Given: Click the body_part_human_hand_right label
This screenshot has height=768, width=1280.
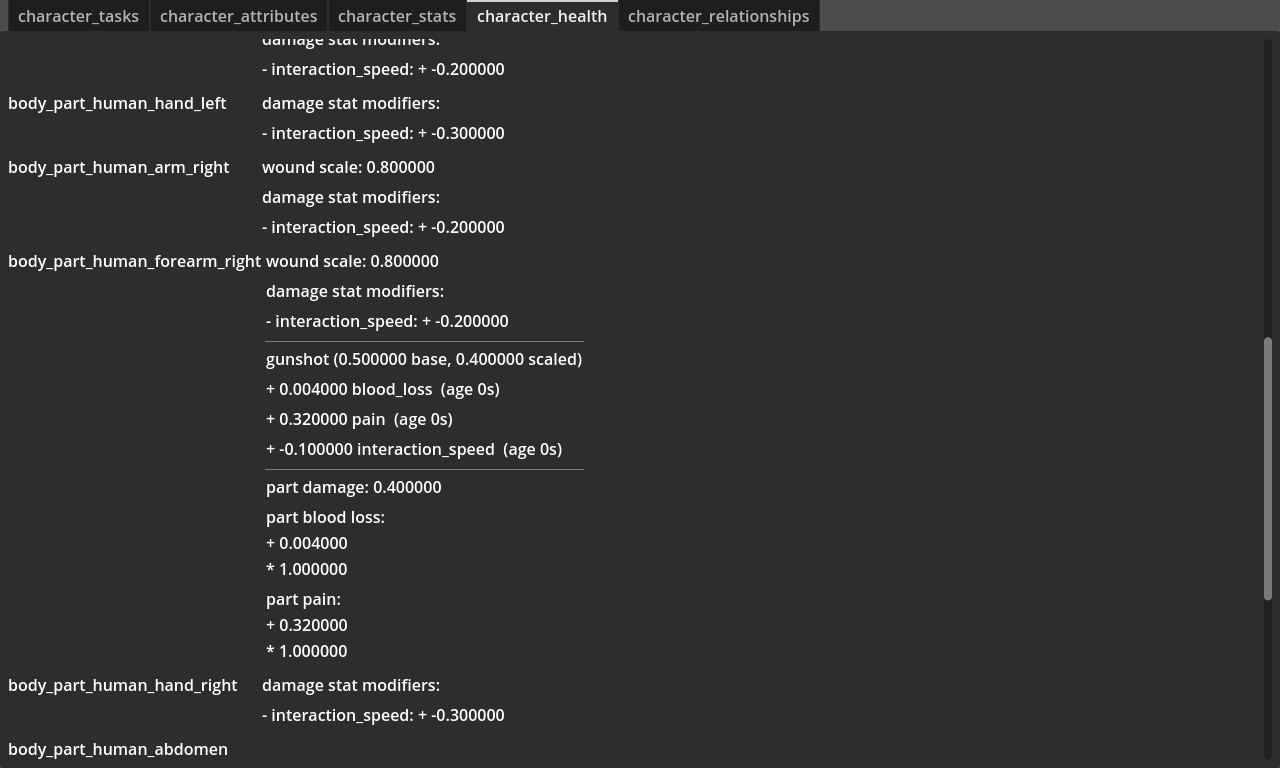Looking at the screenshot, I should pos(122,685).
